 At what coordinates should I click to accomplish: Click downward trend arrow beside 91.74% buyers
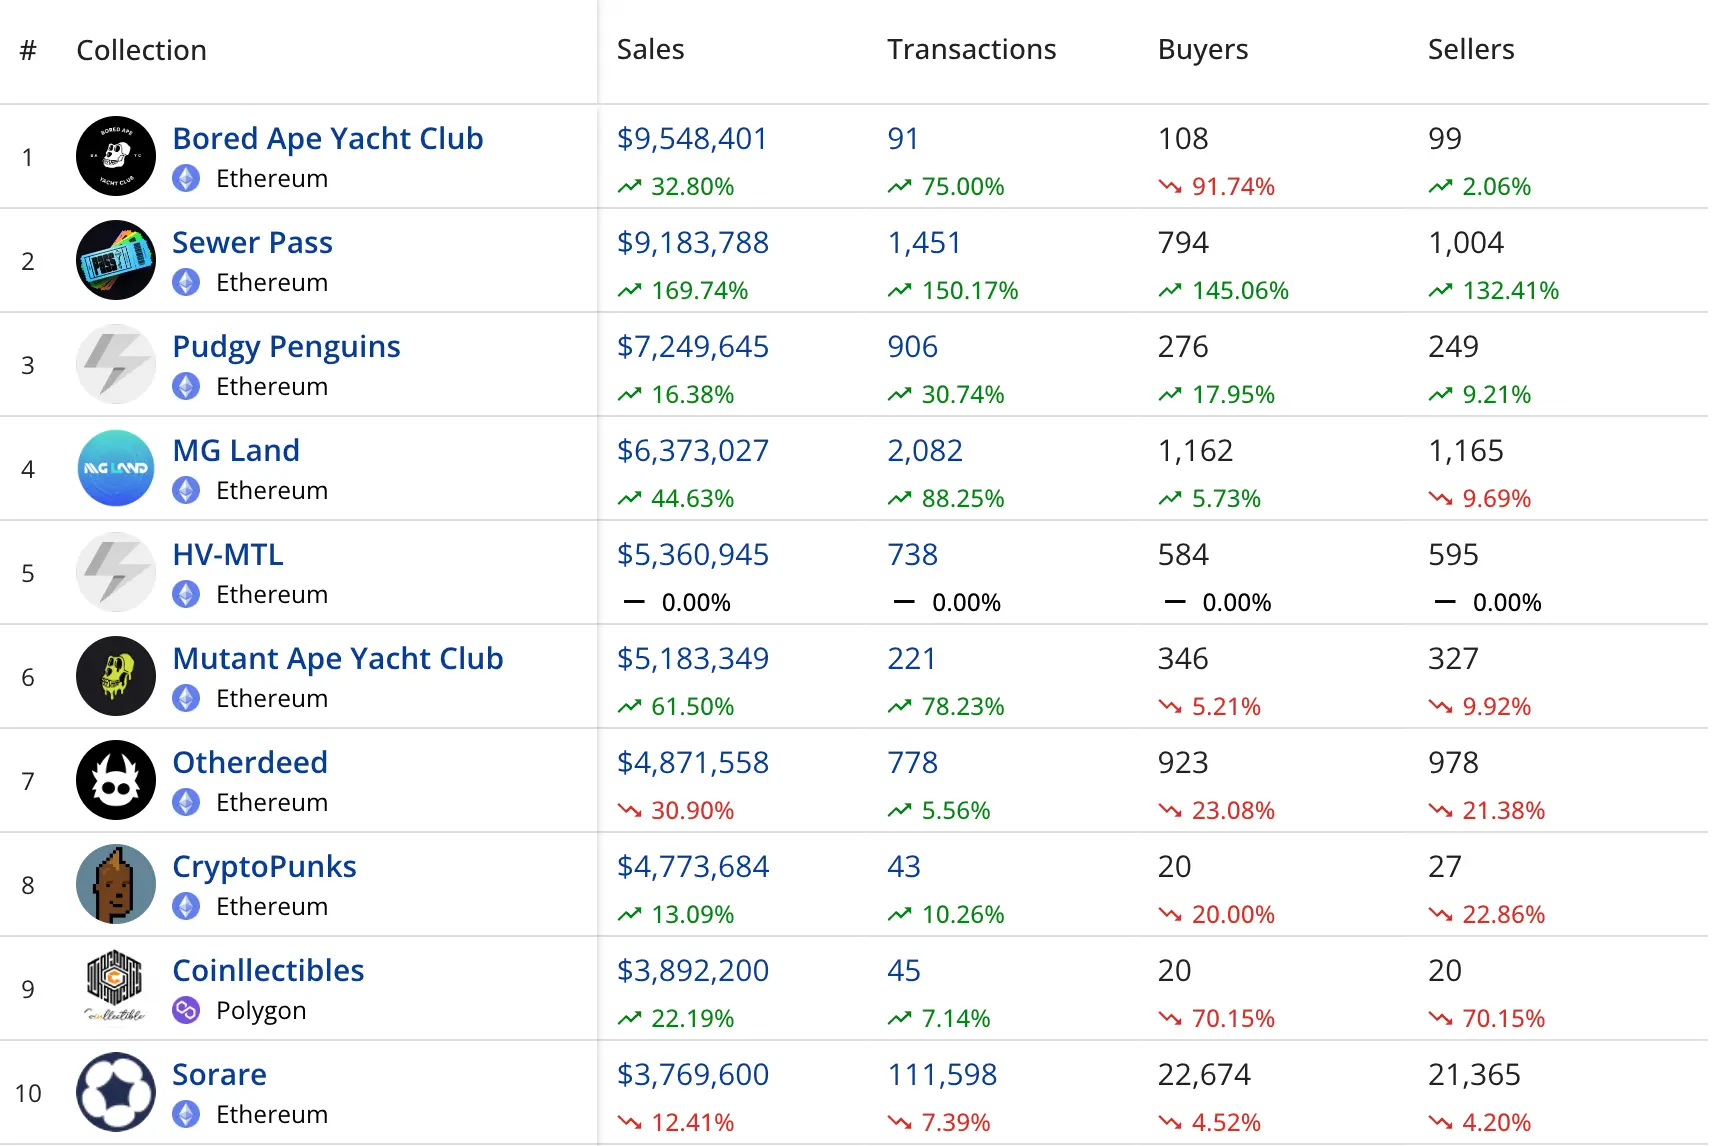1170,186
